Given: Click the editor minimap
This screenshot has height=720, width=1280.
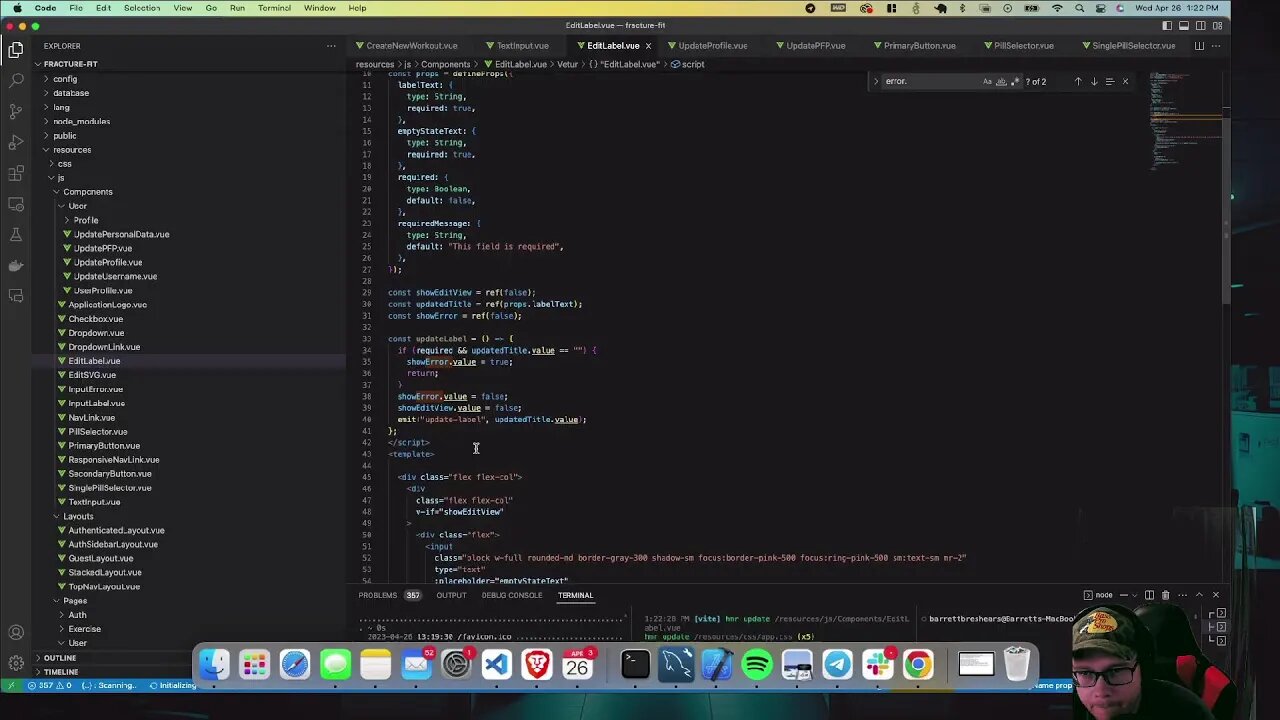Looking at the screenshot, I should 1185,120.
